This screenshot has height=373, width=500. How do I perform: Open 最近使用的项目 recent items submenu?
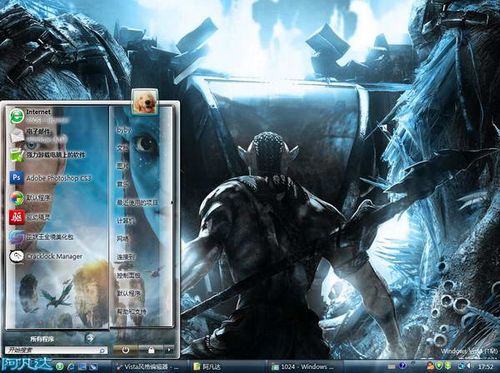click(137, 202)
